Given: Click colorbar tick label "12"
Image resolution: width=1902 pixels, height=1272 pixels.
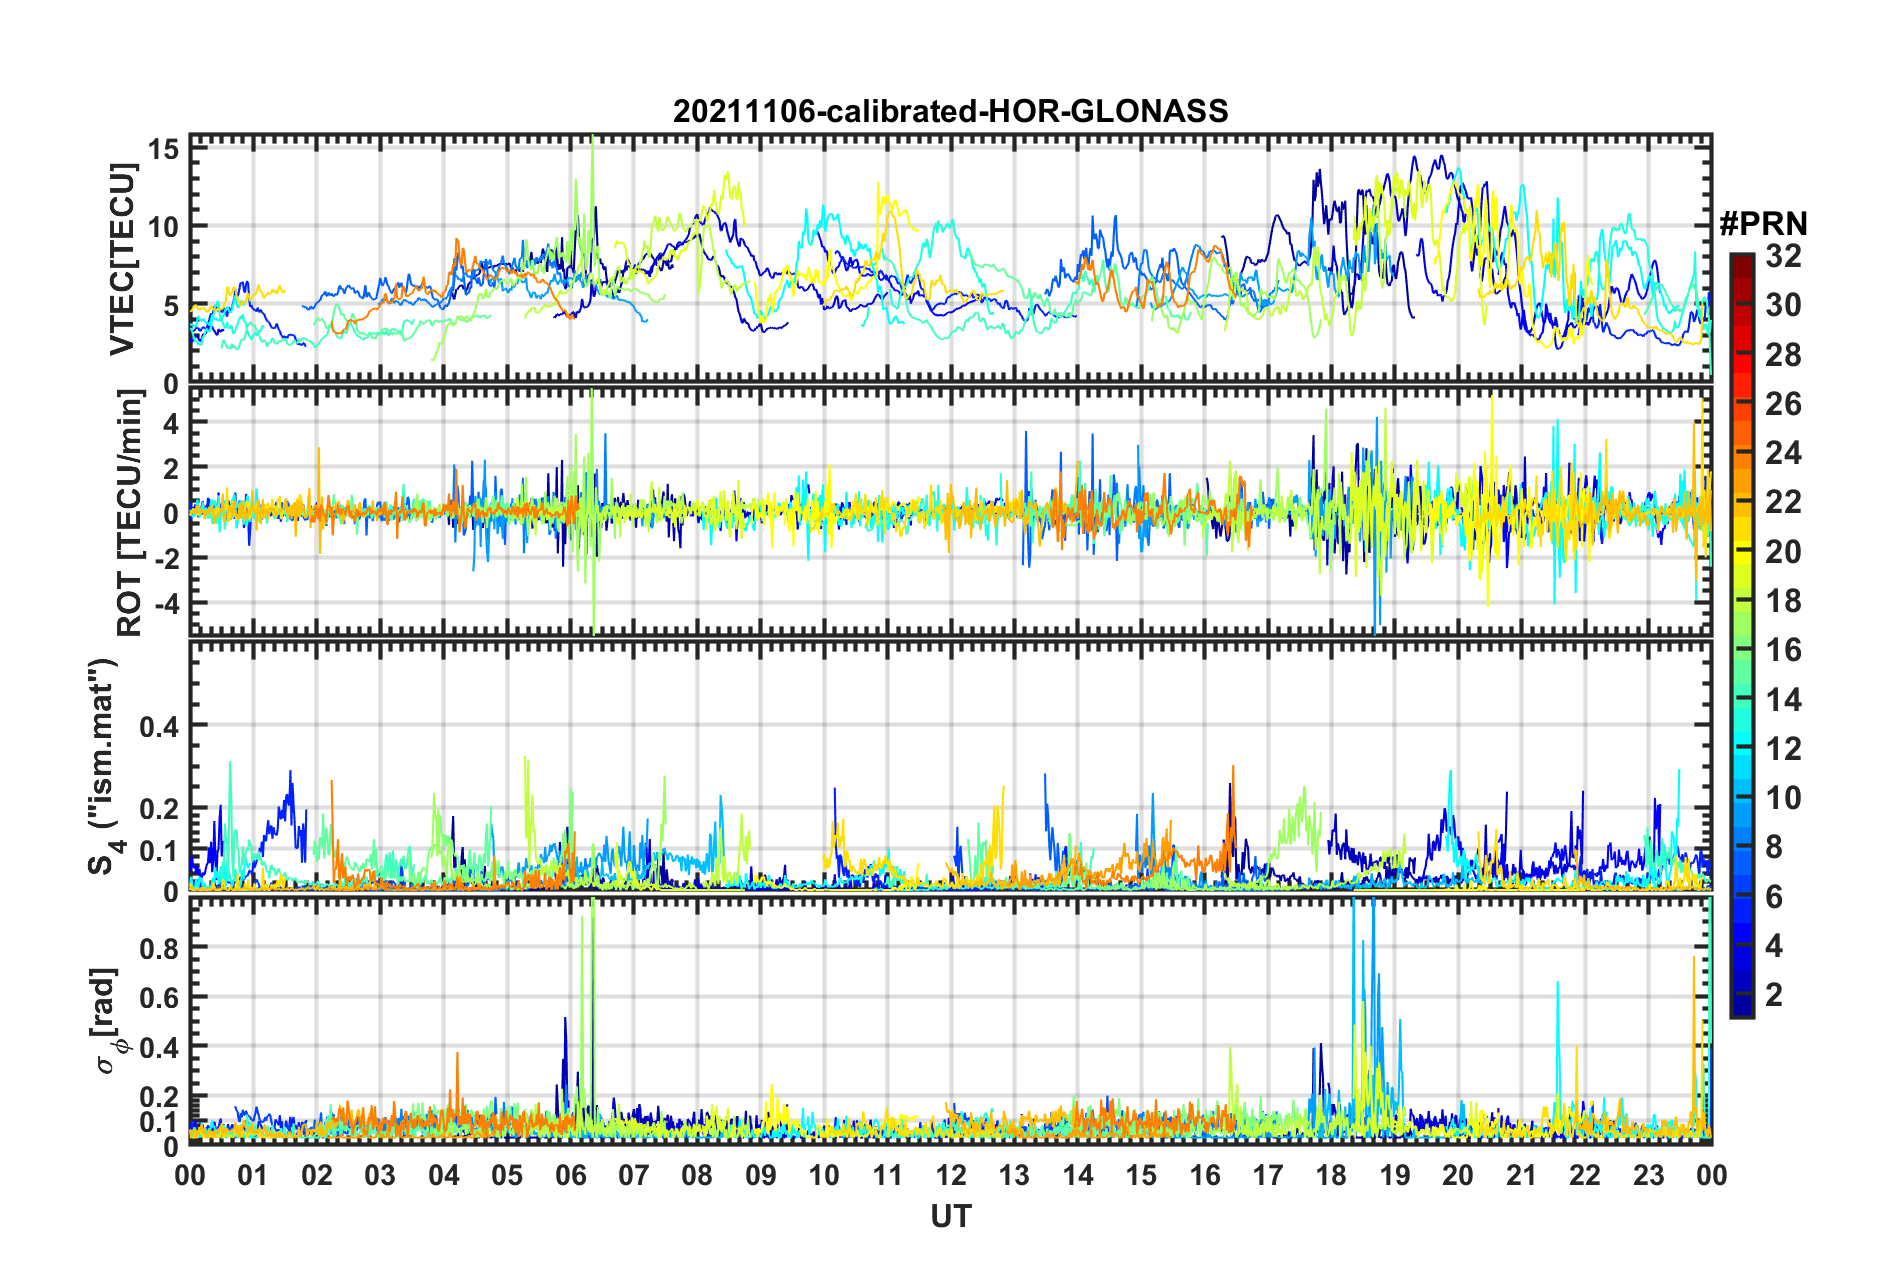Looking at the screenshot, I should click(1783, 749).
